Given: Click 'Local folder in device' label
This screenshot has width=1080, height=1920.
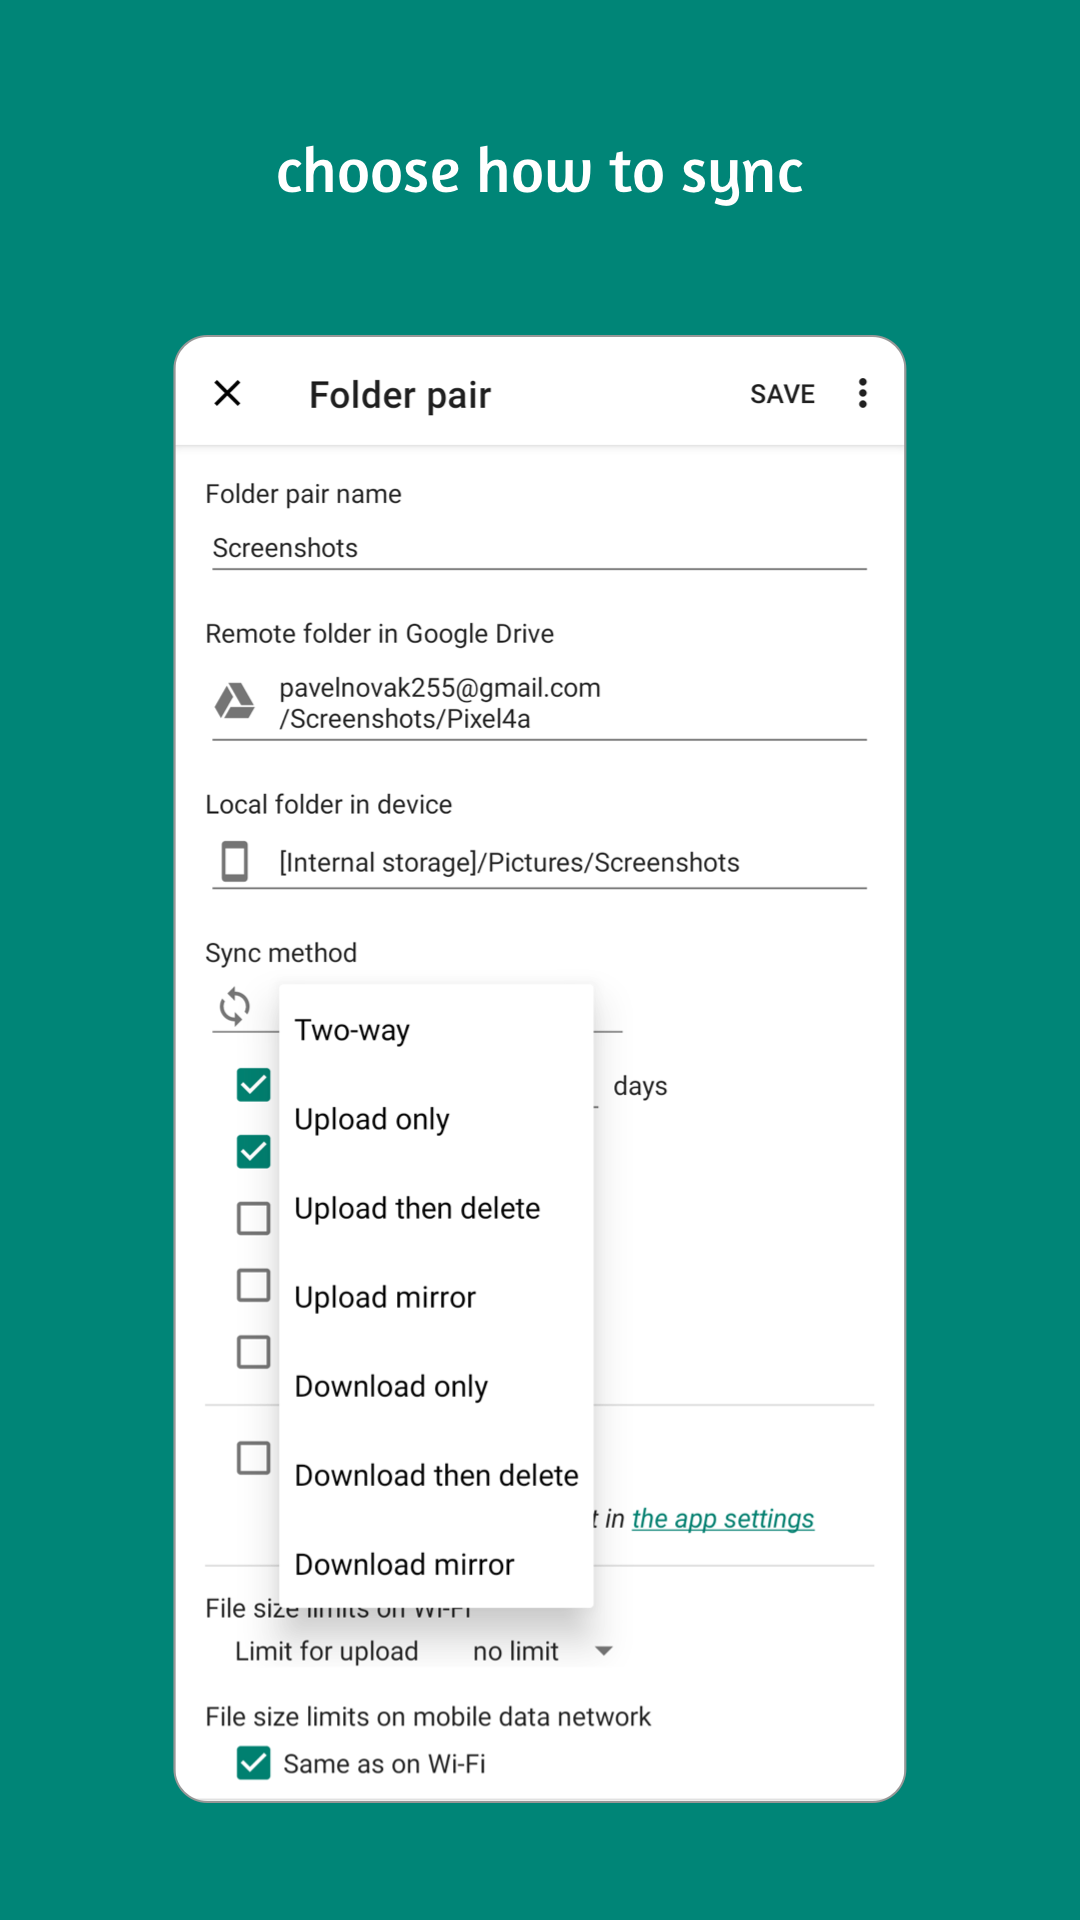Looking at the screenshot, I should [x=328, y=805].
